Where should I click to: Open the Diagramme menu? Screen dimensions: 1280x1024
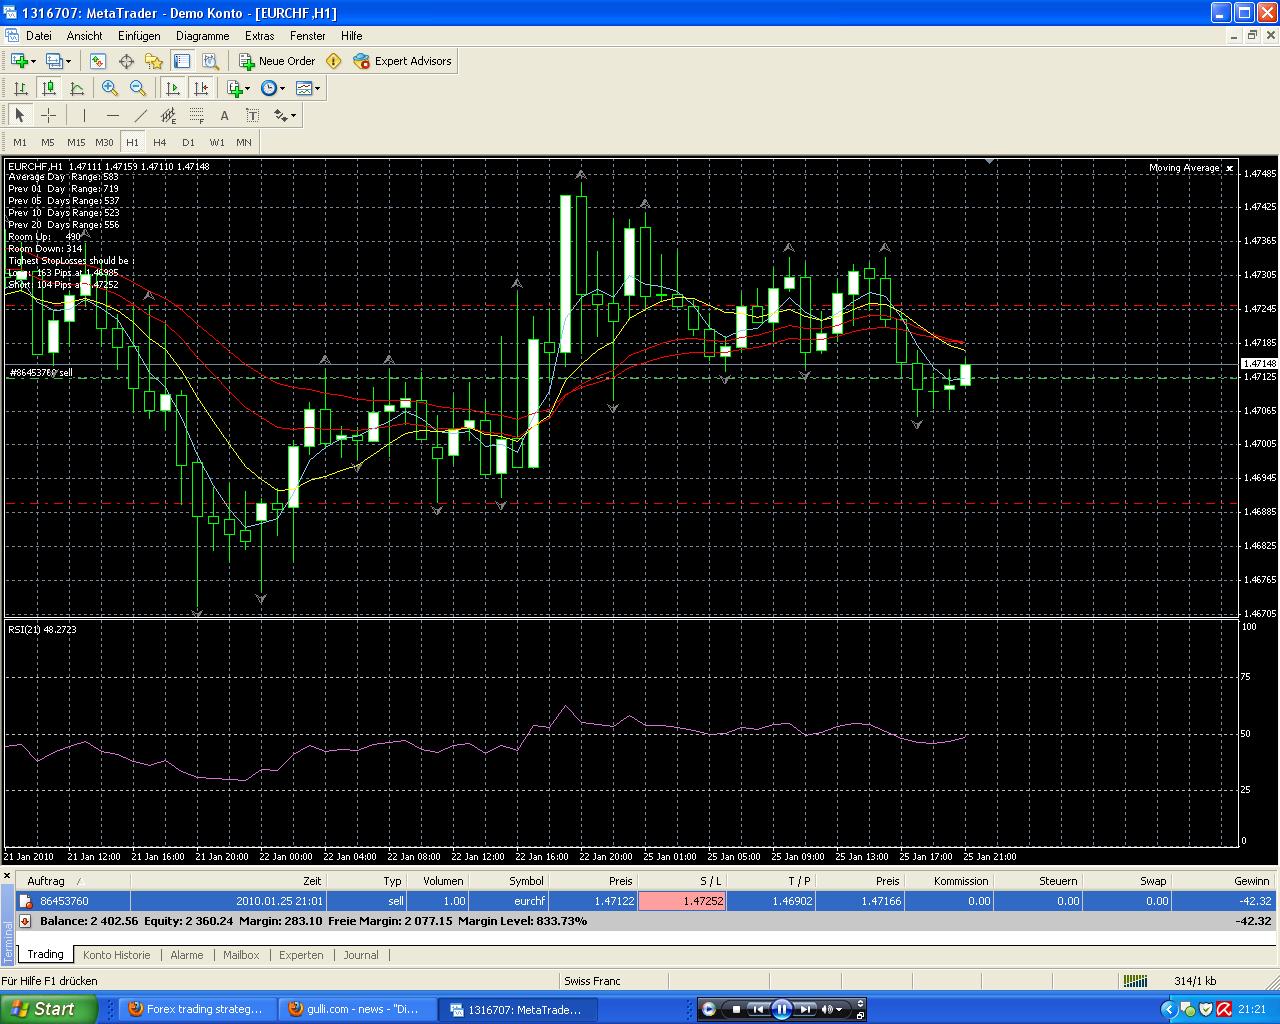click(x=202, y=35)
